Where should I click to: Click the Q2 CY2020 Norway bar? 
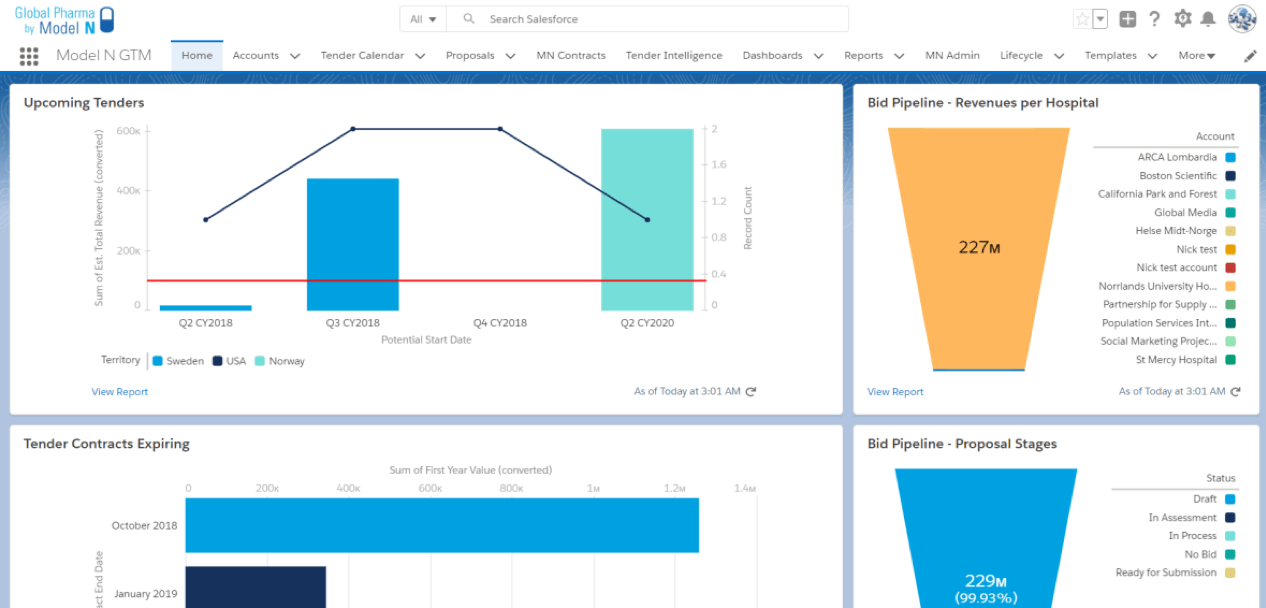click(647, 220)
